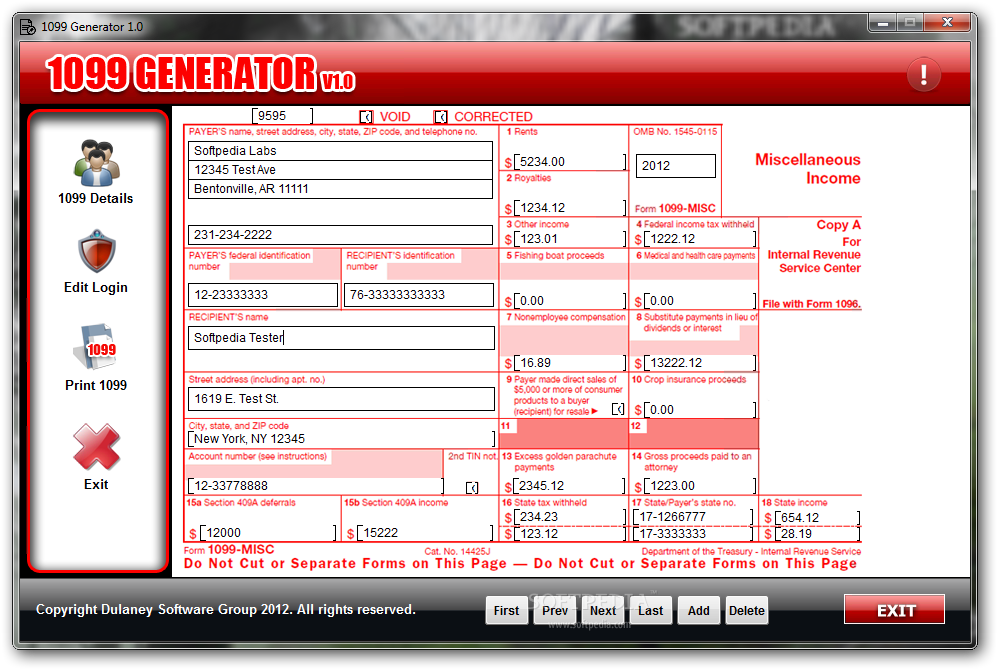This screenshot has height=670, width=998.
Task: Edit recipient ID 76-33333333333 field
Action: pos(419,295)
